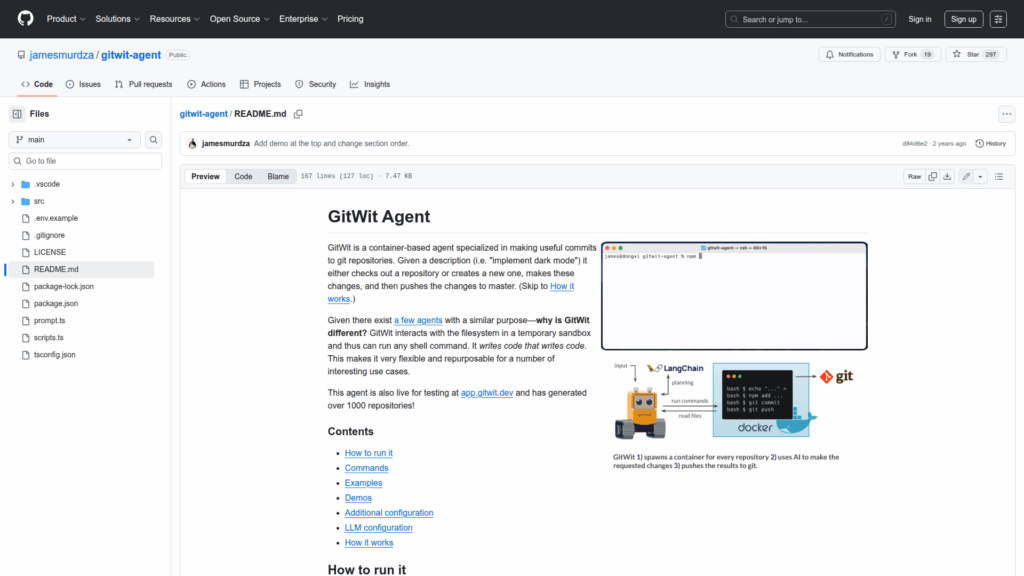Expand the src folder

pyautogui.click(x=13, y=201)
